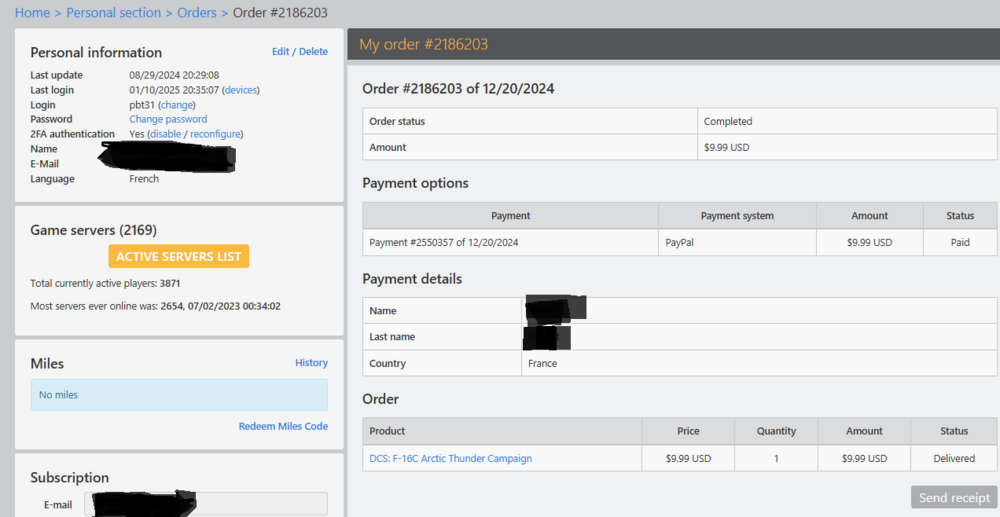
Task: Click the Product column header in Order table
Action: [x=387, y=431]
